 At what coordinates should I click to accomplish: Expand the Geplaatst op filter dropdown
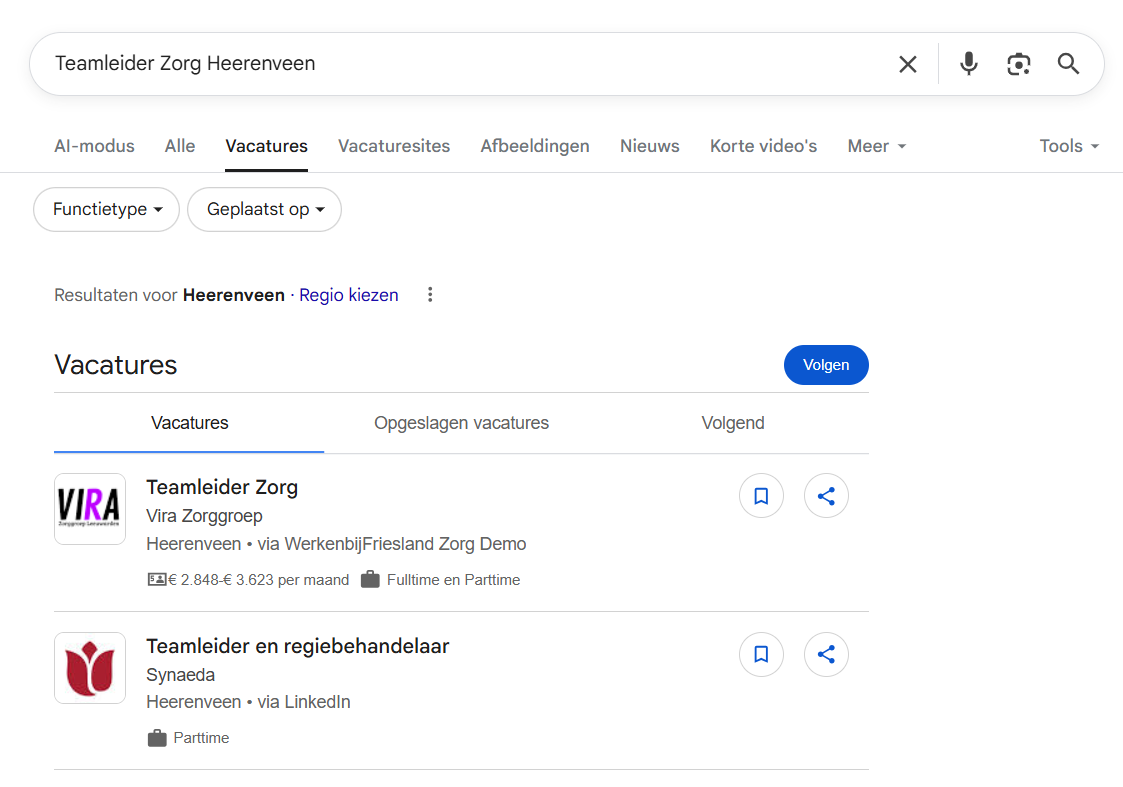[265, 210]
